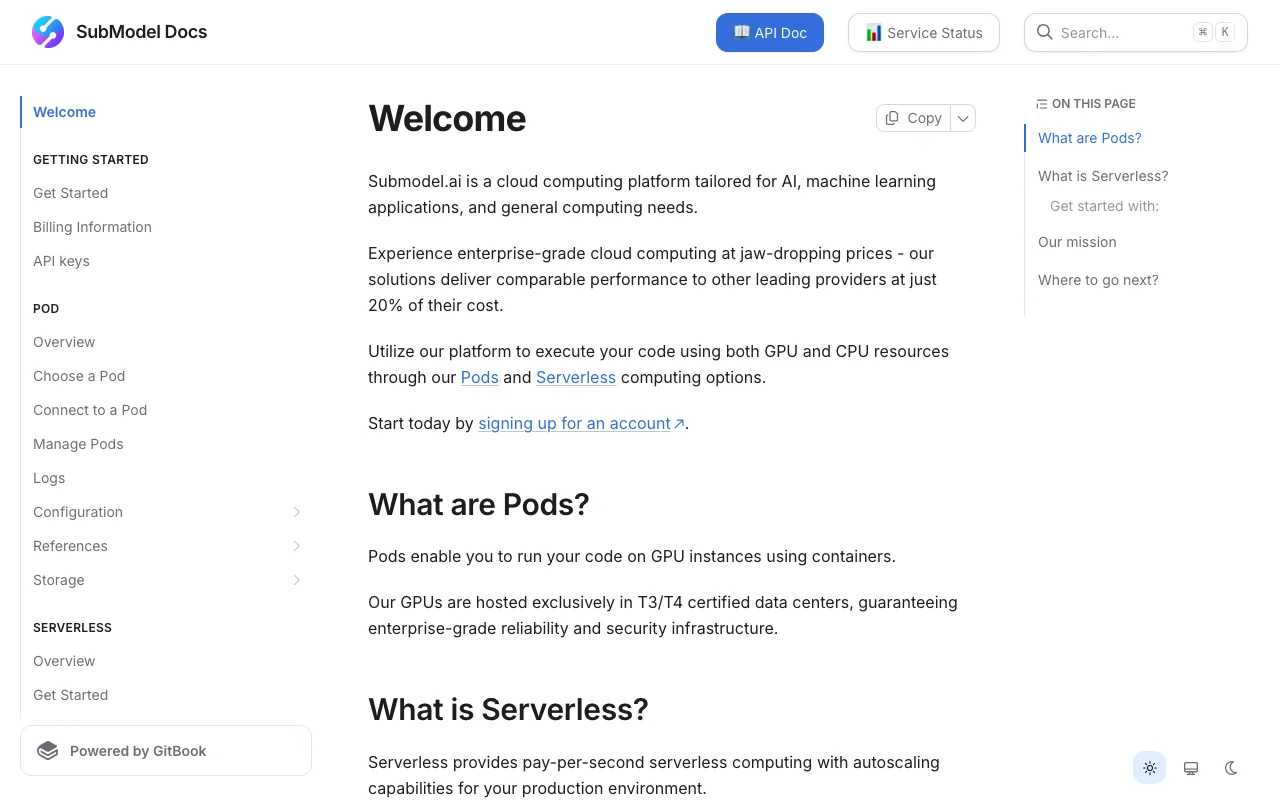
Task: Open Billing Information page
Action: click(92, 227)
